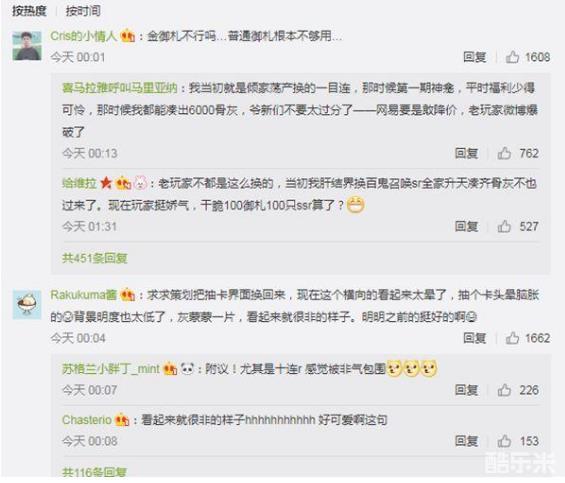The image size is (565, 483).
Task: Expand the 共451条回复 replies
Action: point(94,258)
